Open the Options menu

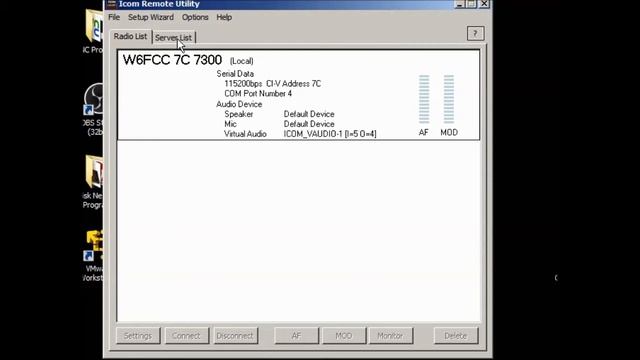click(x=195, y=17)
